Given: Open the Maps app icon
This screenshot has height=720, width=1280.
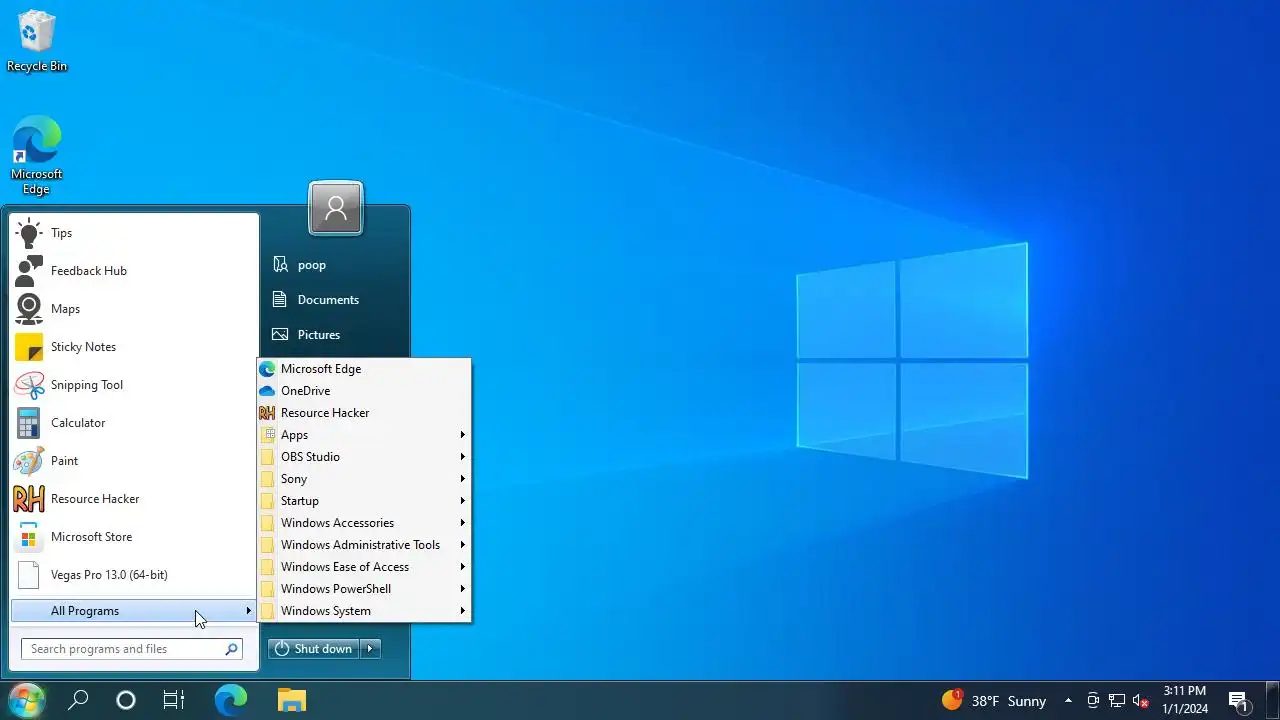Looking at the screenshot, I should (x=29, y=309).
